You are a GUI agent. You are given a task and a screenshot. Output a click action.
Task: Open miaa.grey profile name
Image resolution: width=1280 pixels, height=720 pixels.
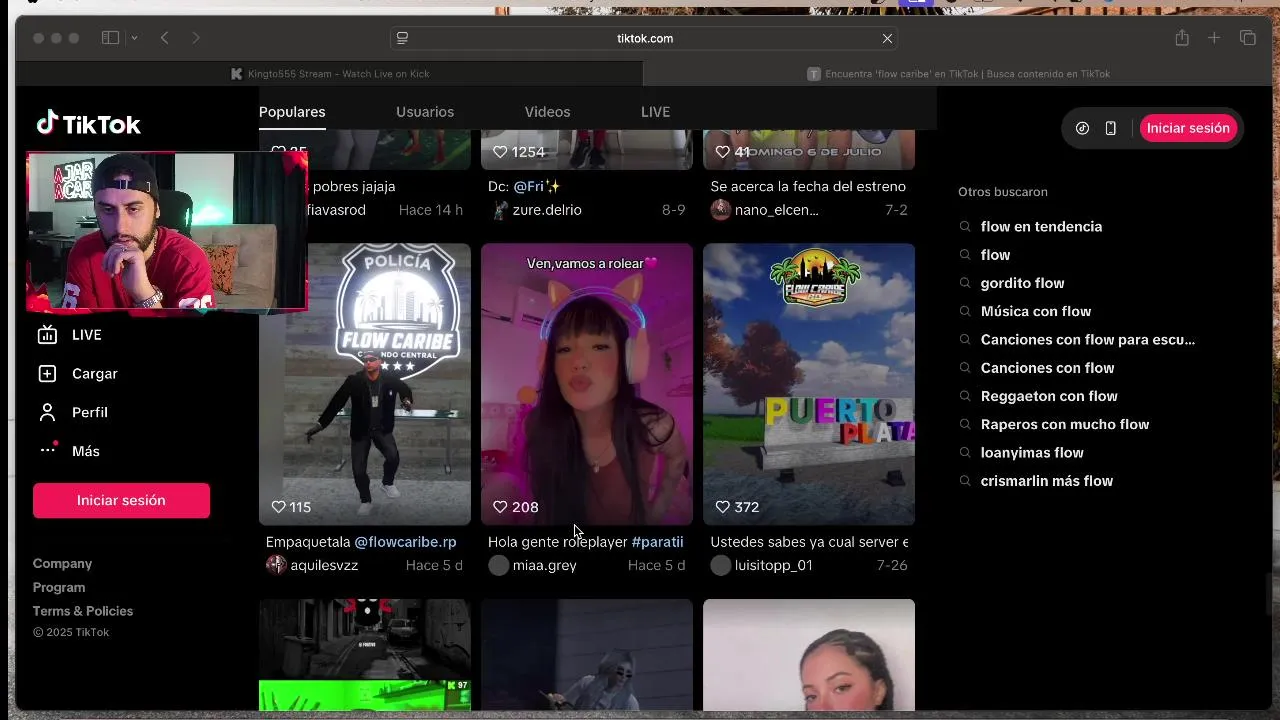[x=544, y=565]
